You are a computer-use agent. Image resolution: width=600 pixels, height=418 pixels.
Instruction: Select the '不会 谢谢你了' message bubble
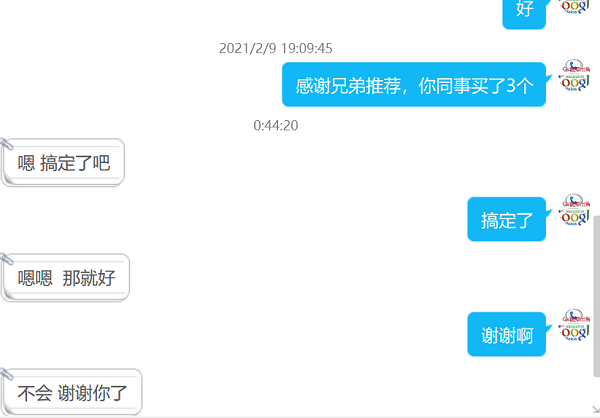pos(72,393)
